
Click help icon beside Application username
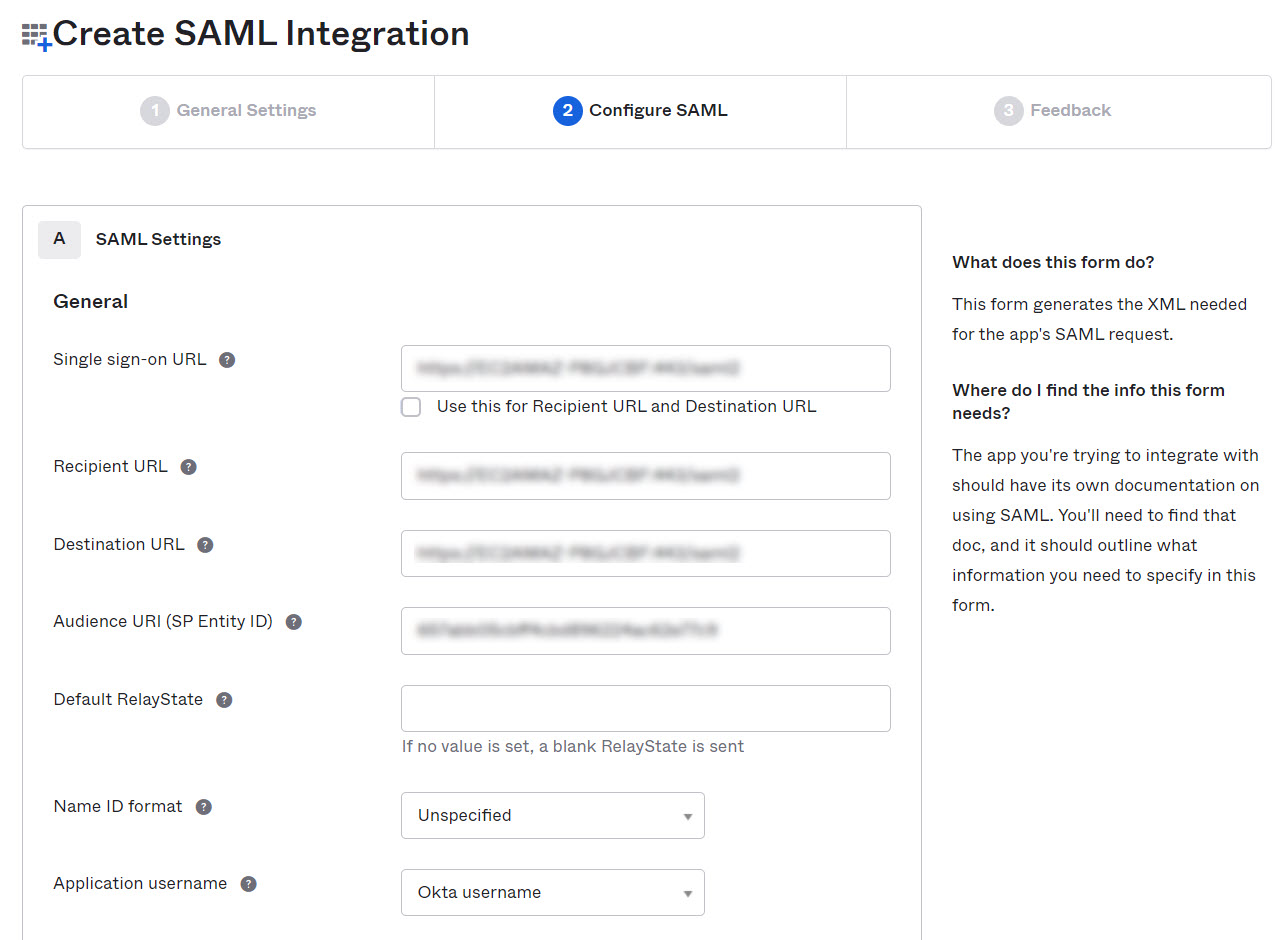pos(248,884)
